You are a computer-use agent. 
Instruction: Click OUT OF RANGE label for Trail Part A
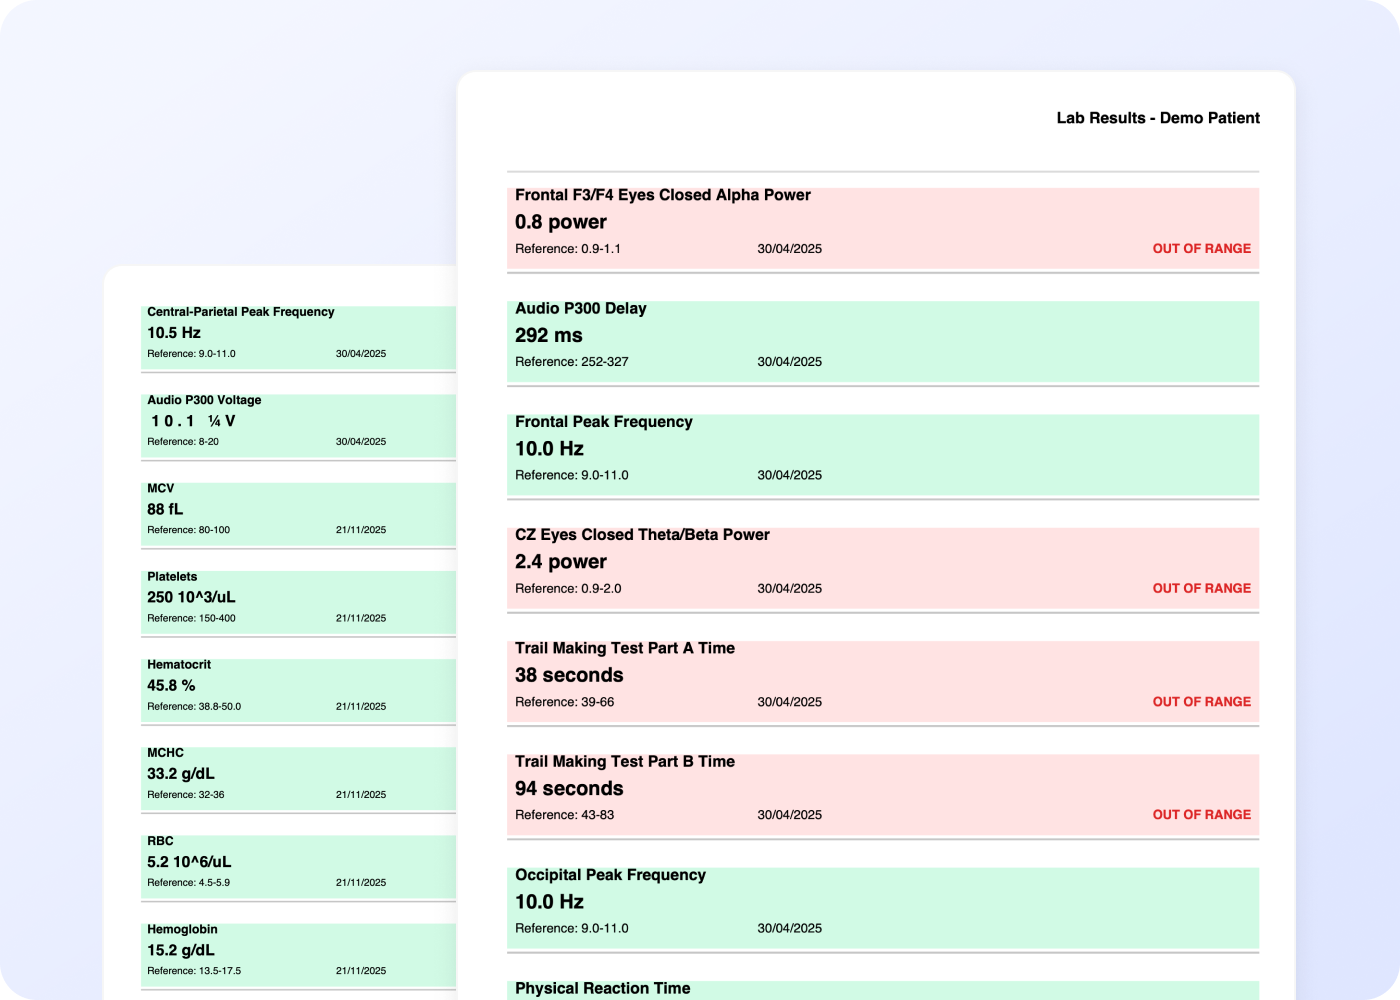point(1201,702)
